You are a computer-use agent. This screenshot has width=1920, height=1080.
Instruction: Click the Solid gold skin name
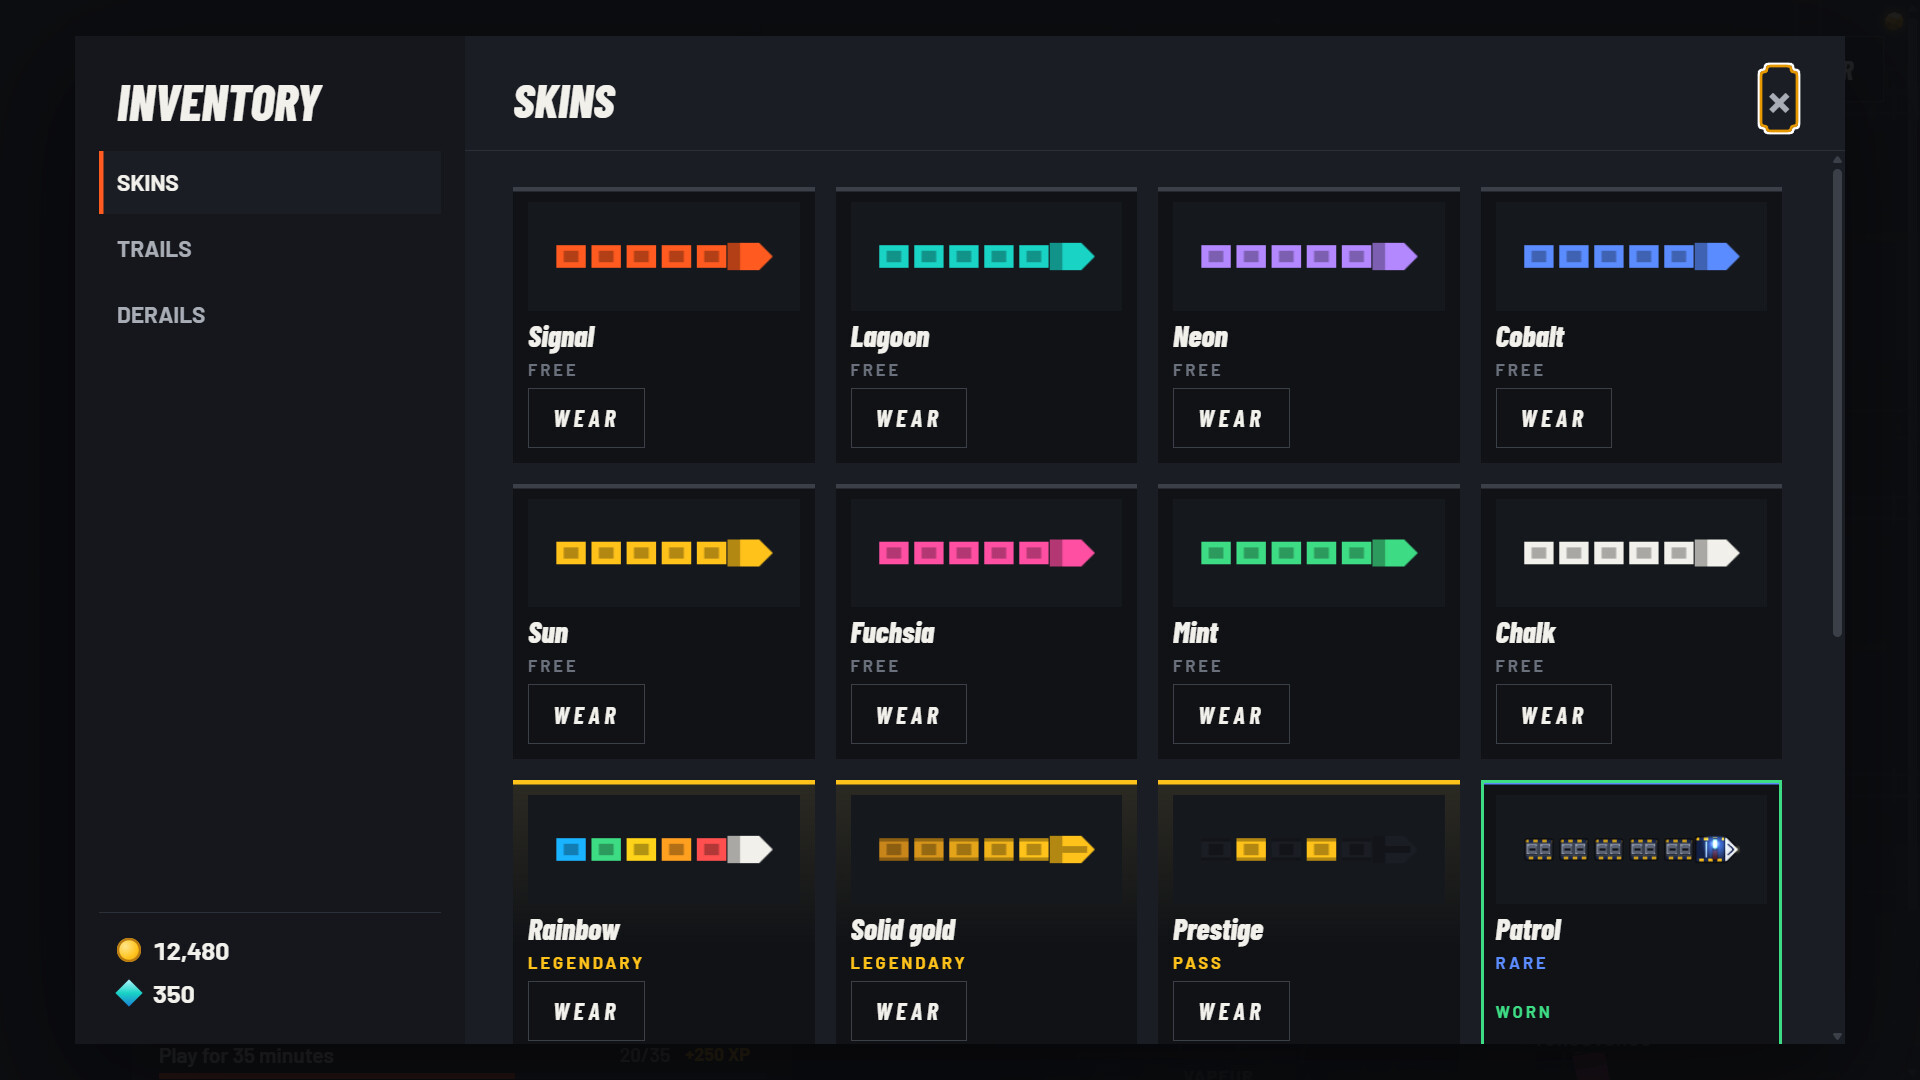[x=903, y=930]
